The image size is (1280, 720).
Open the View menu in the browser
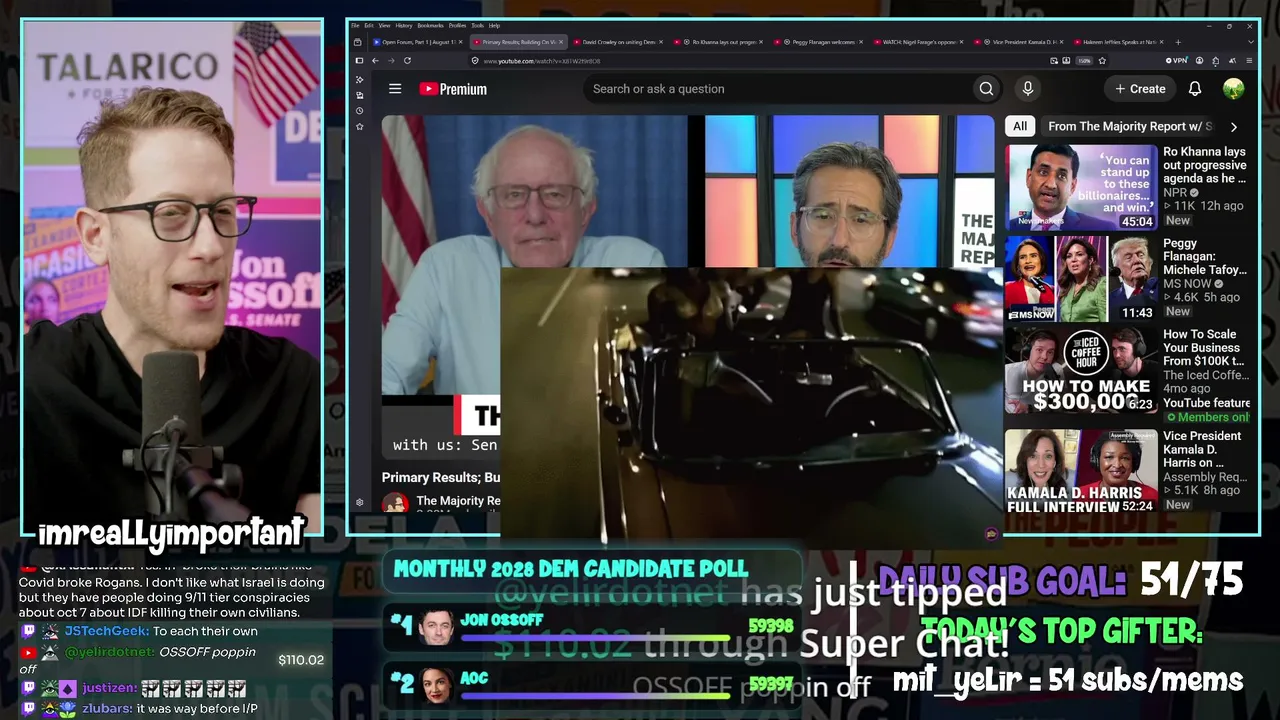coord(384,25)
